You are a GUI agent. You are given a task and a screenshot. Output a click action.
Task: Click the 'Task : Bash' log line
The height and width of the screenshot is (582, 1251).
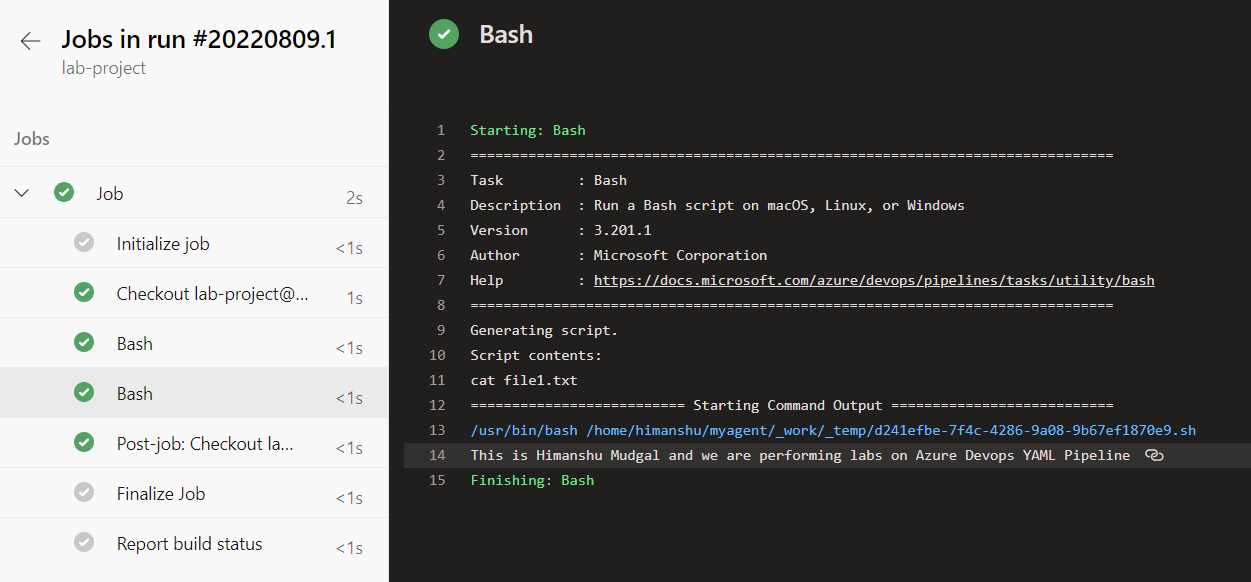point(549,180)
